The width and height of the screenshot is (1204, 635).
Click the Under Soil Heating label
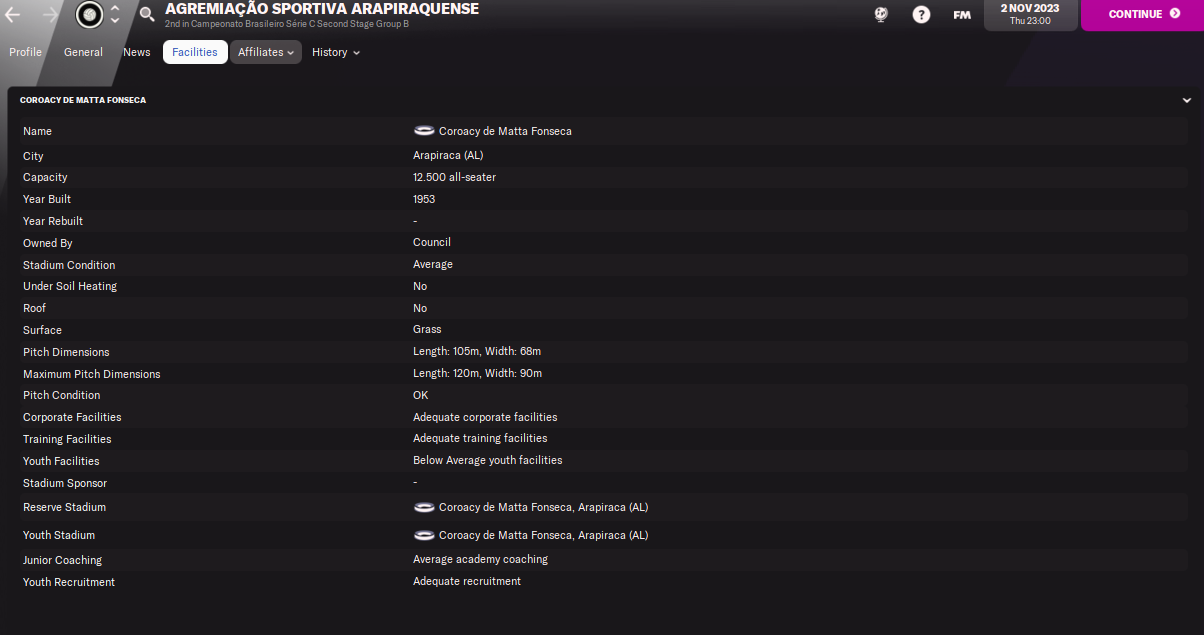[x=70, y=286]
